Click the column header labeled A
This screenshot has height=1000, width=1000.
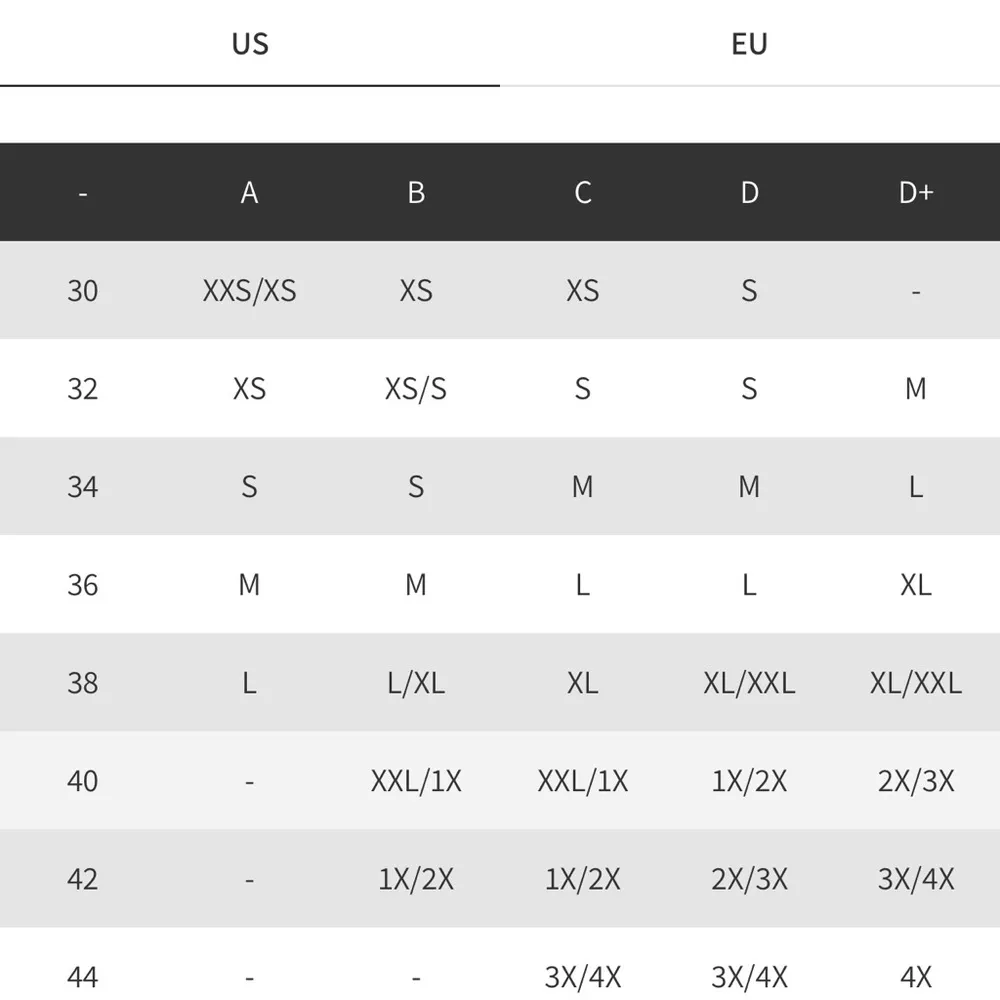(249, 192)
